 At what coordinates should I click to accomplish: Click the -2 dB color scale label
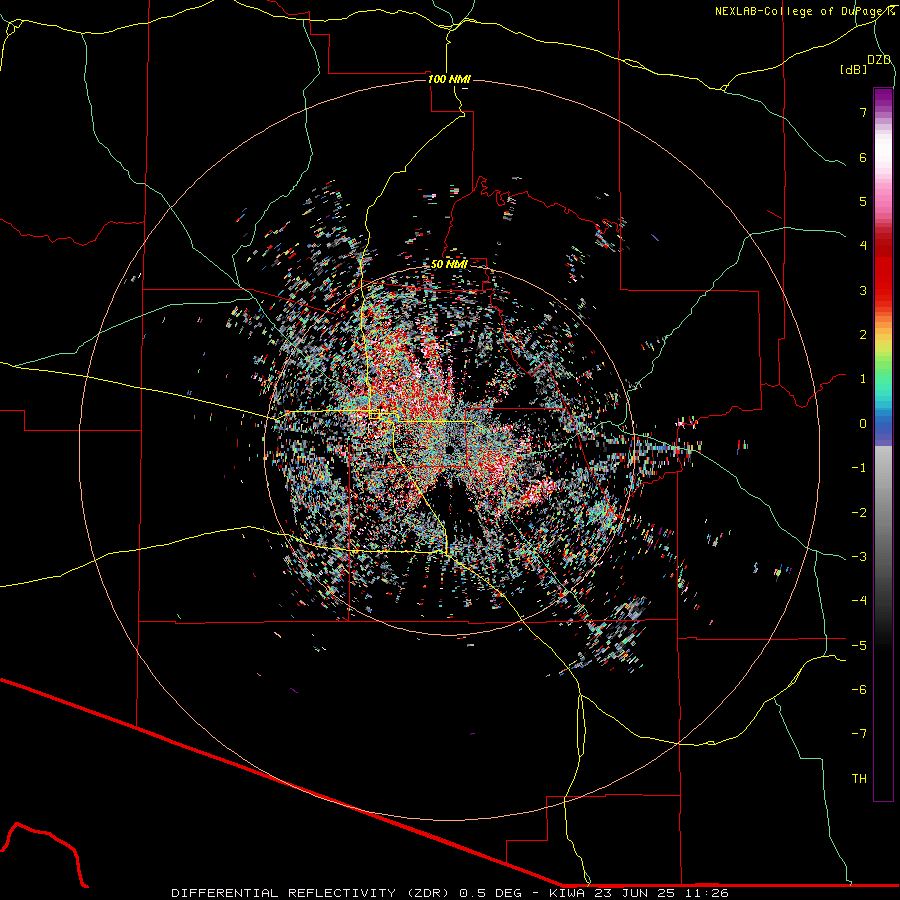[859, 513]
